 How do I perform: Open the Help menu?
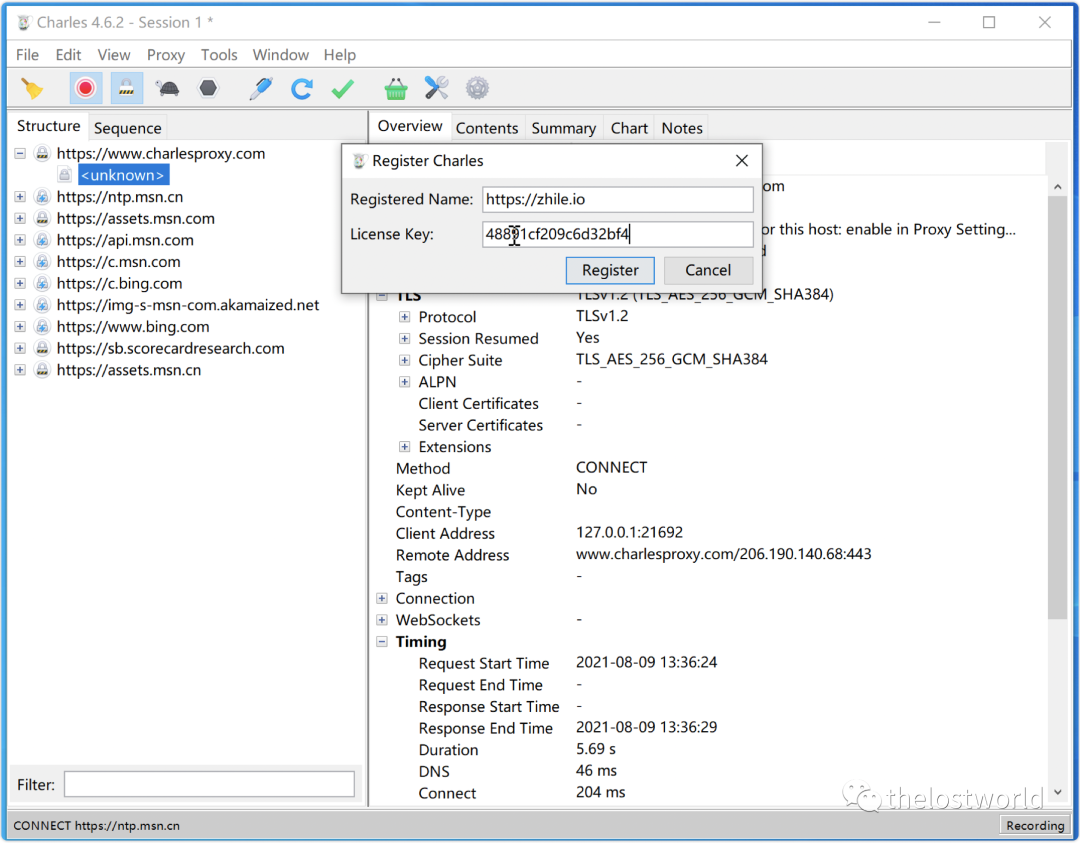[x=340, y=55]
